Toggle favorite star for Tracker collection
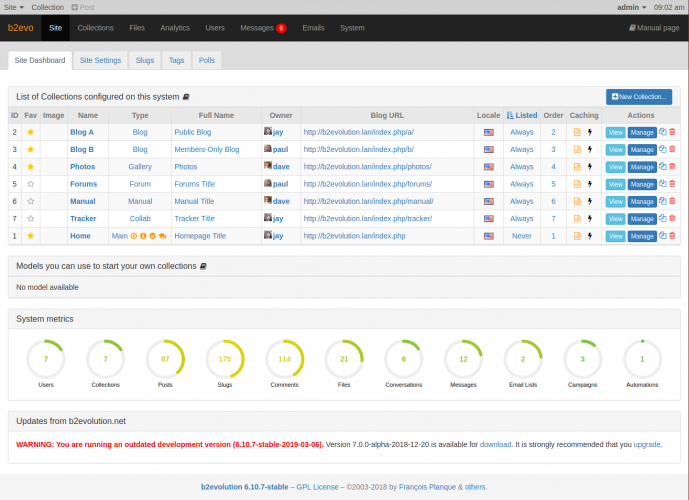Viewport: 689px width, 500px height. 30,218
